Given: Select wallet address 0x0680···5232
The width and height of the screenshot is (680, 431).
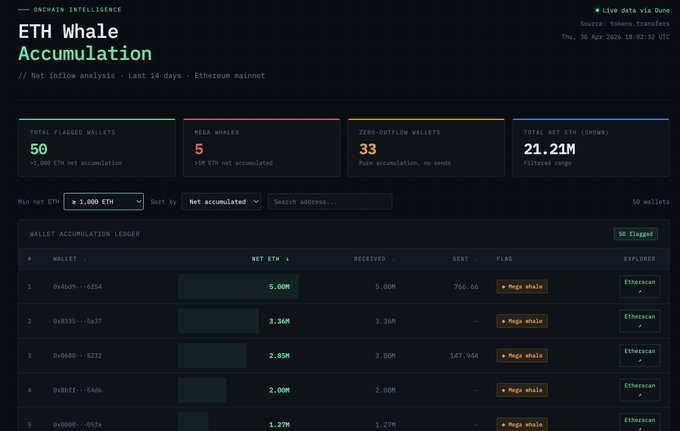Looking at the screenshot, I should click(x=77, y=356).
